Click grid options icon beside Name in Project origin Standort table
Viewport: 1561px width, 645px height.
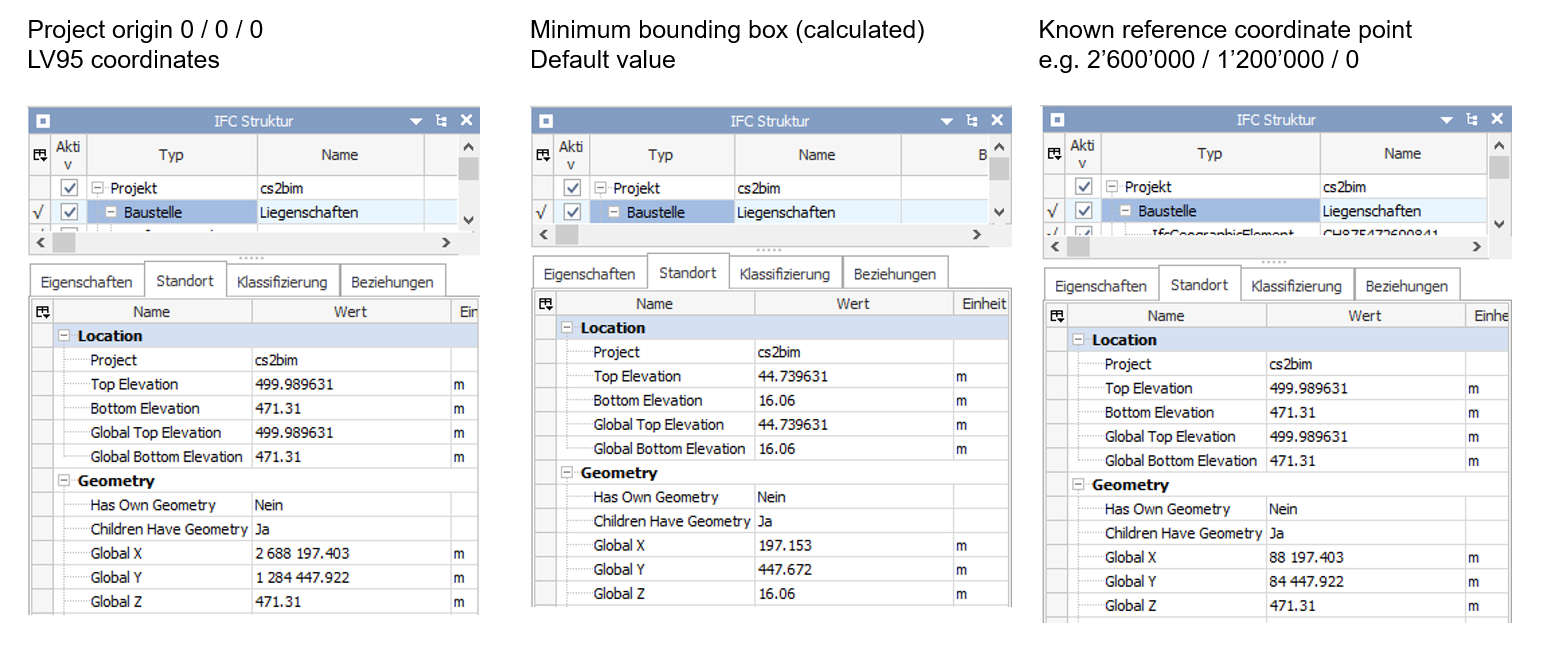click(x=41, y=312)
